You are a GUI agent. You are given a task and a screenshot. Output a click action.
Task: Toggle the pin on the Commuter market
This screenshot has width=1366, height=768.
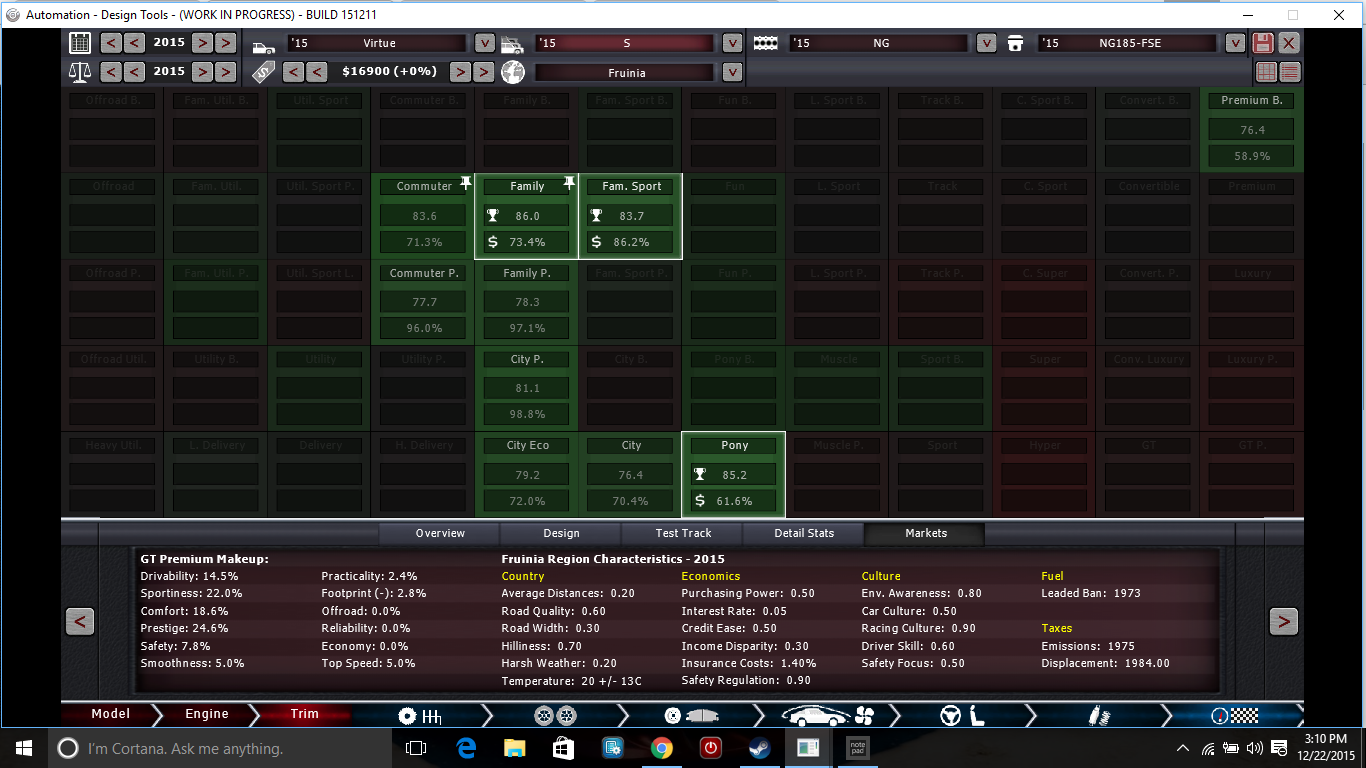click(x=465, y=184)
